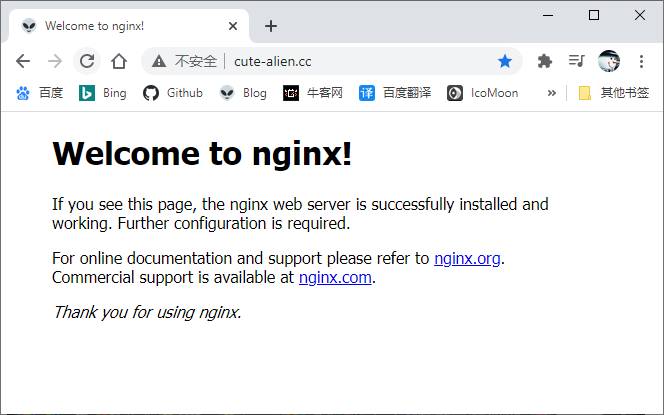Open Chrome's three-dot menu
664x415 pixels.
pyautogui.click(x=642, y=61)
